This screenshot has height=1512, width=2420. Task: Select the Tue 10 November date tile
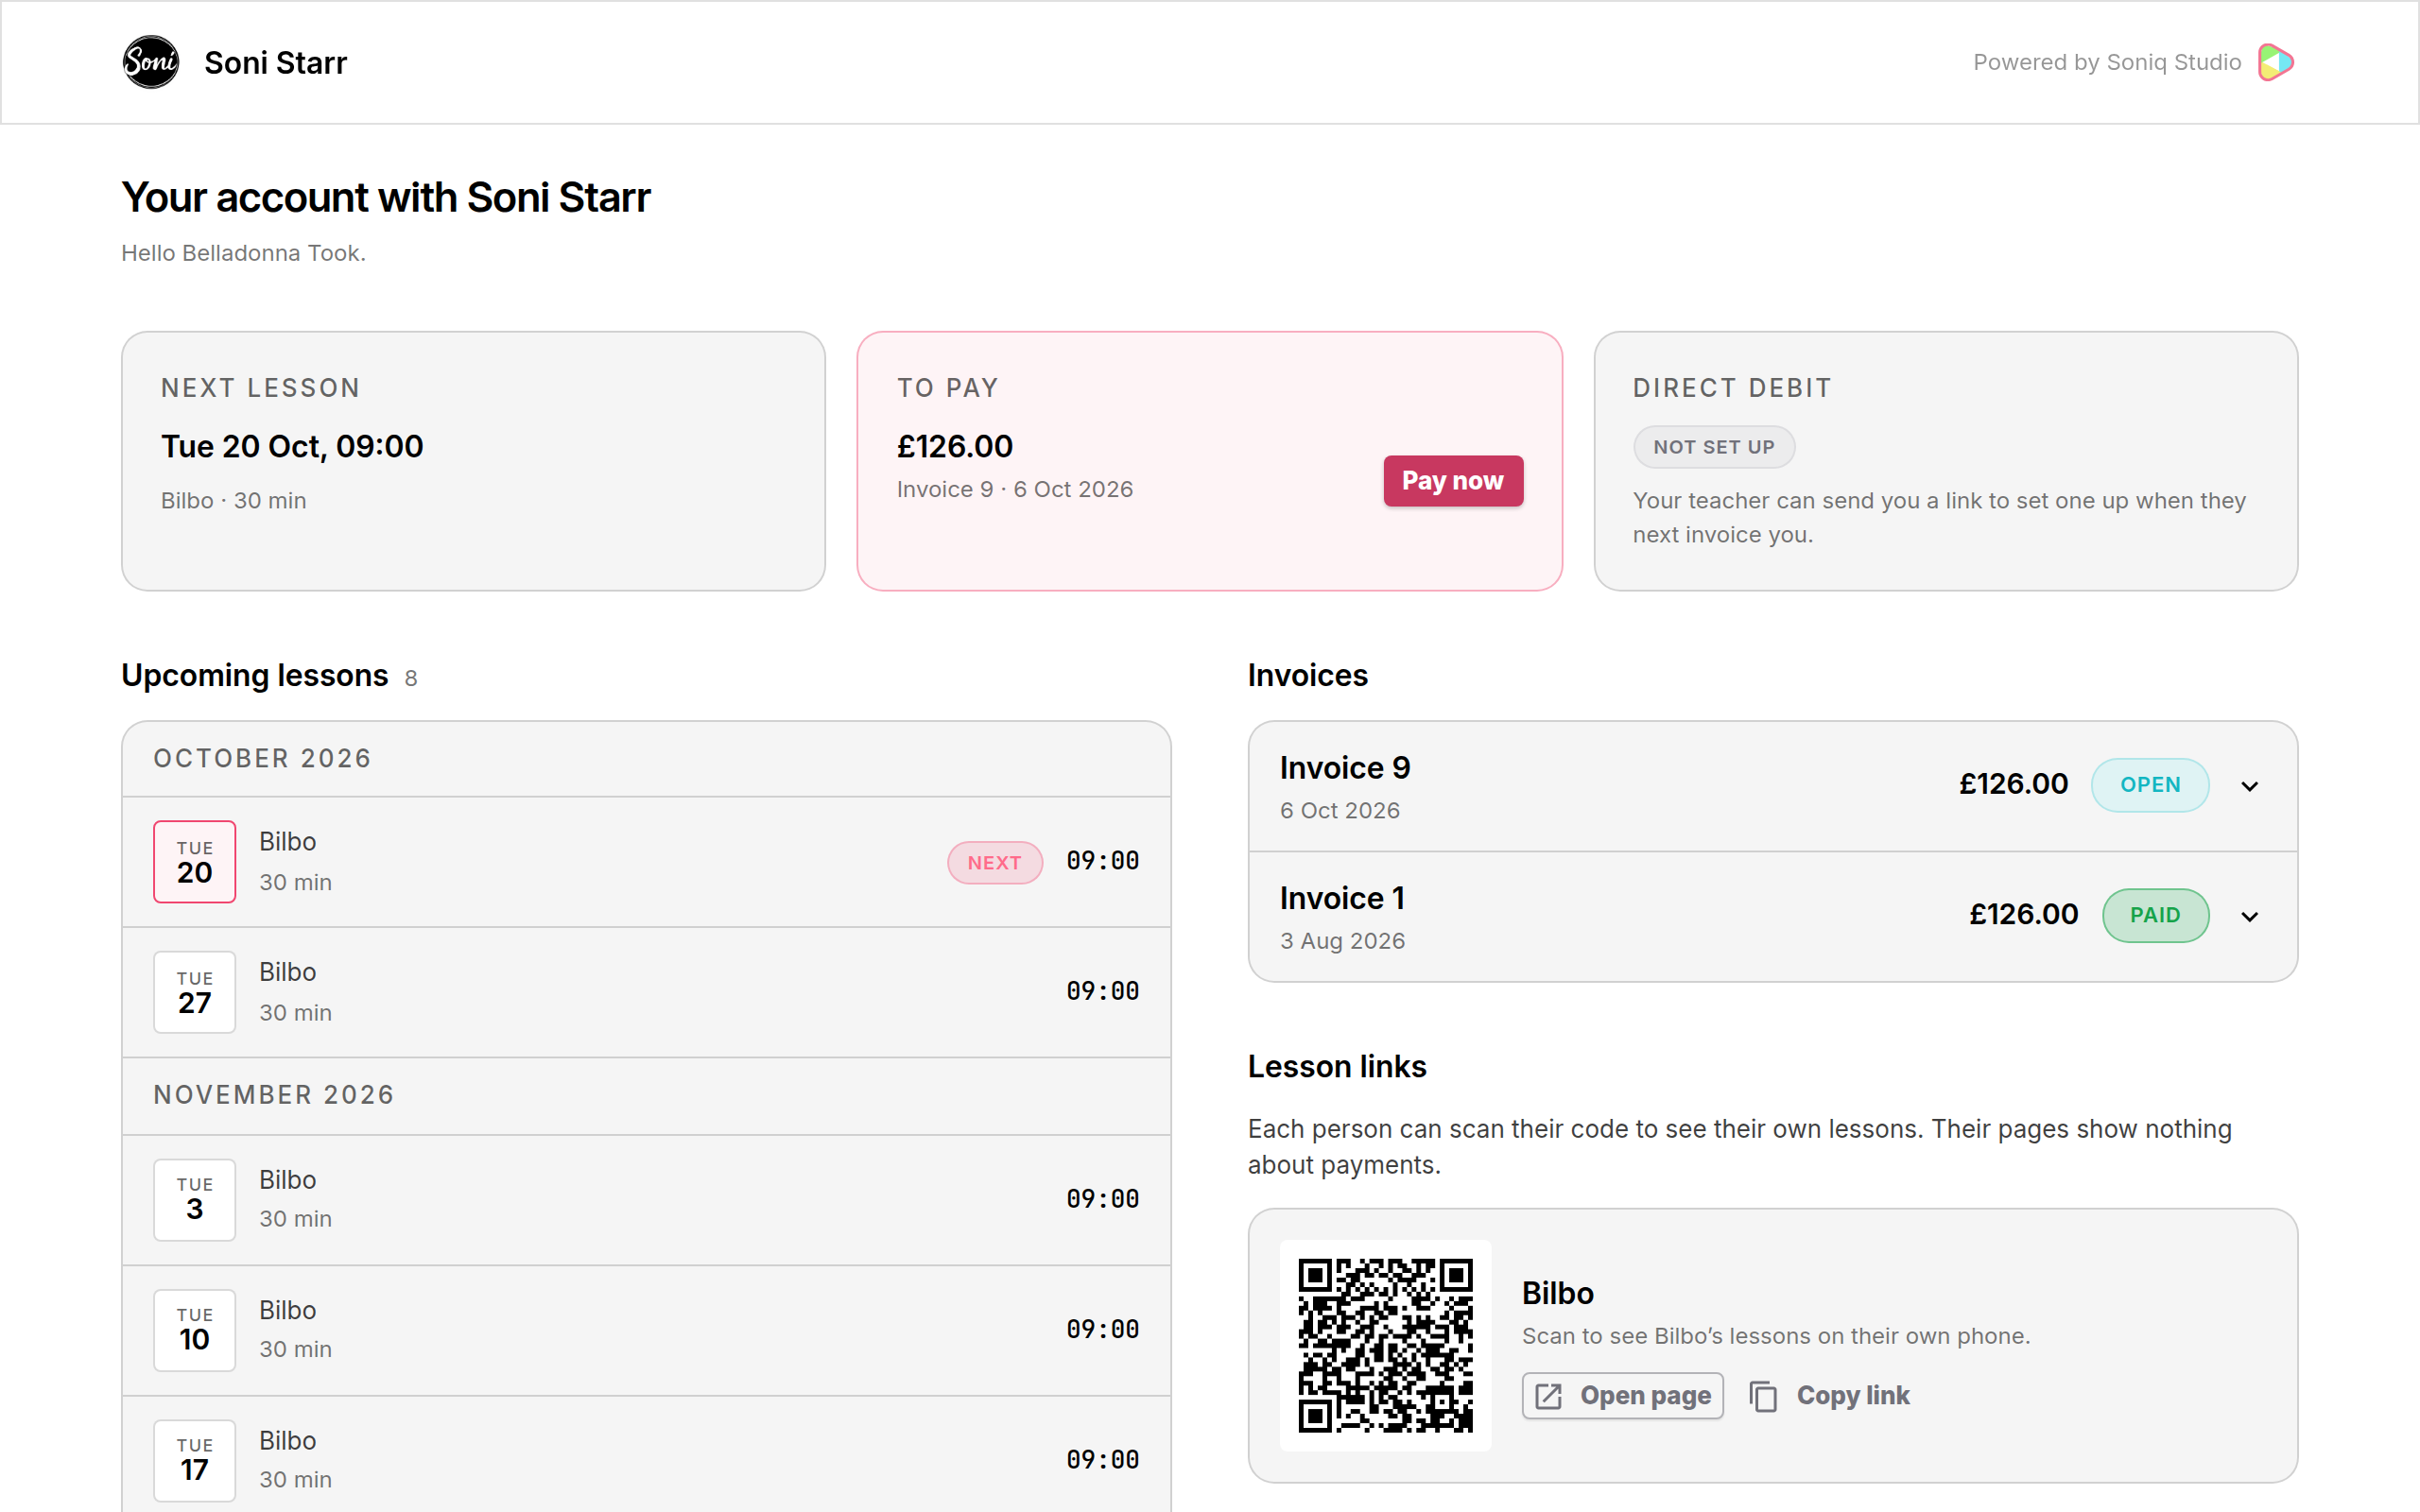195,1330
